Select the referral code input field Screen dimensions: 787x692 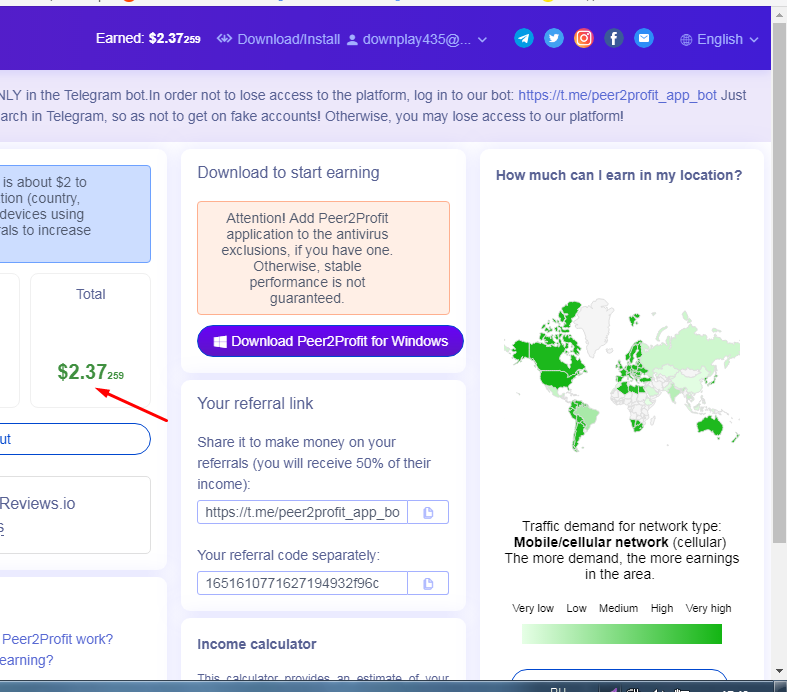click(x=302, y=584)
